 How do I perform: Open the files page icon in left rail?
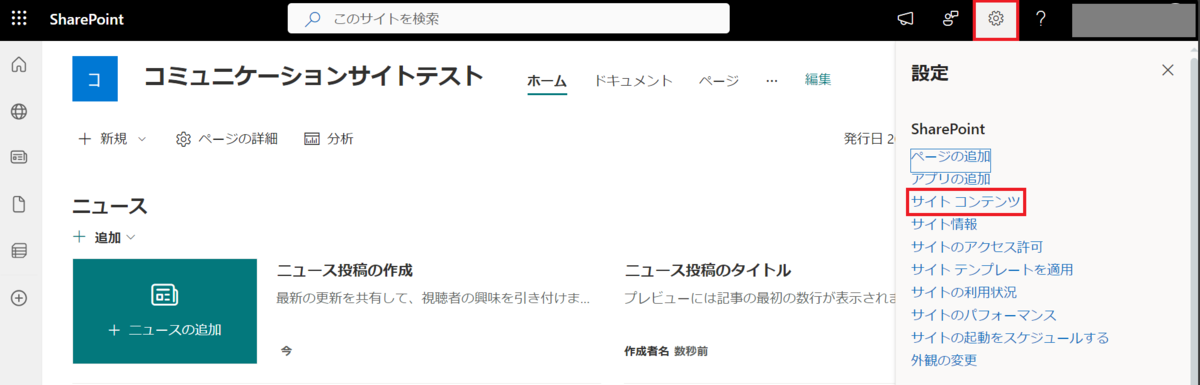18,204
